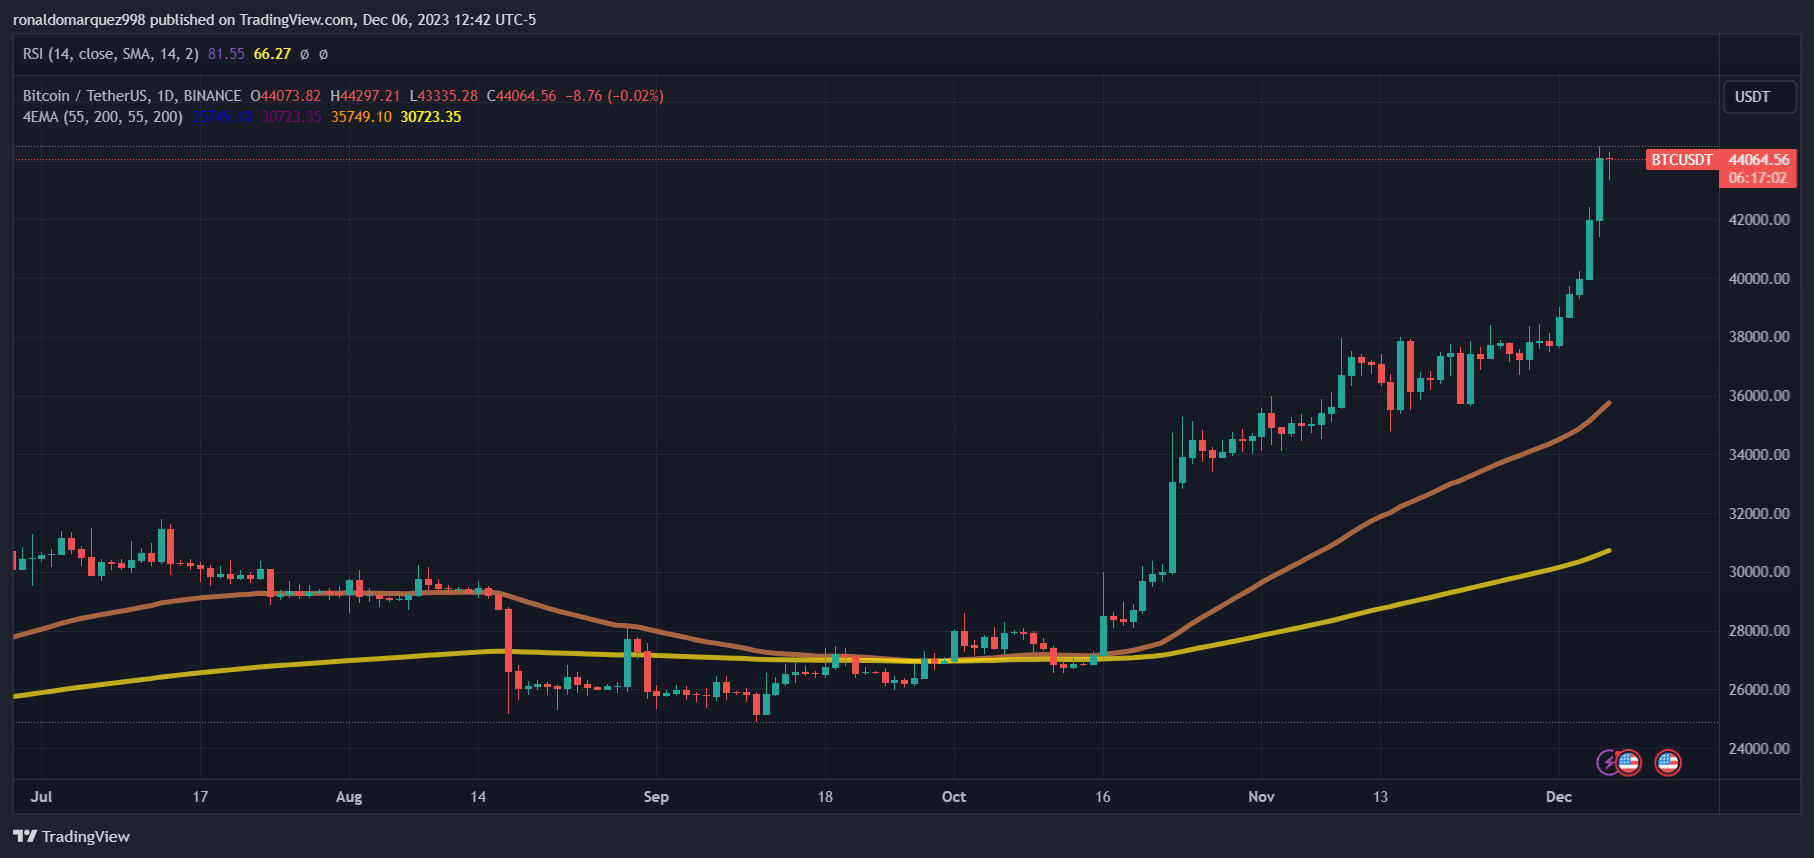
Task: Click the candle countdown timer 06:17:02
Action: 1757,178
